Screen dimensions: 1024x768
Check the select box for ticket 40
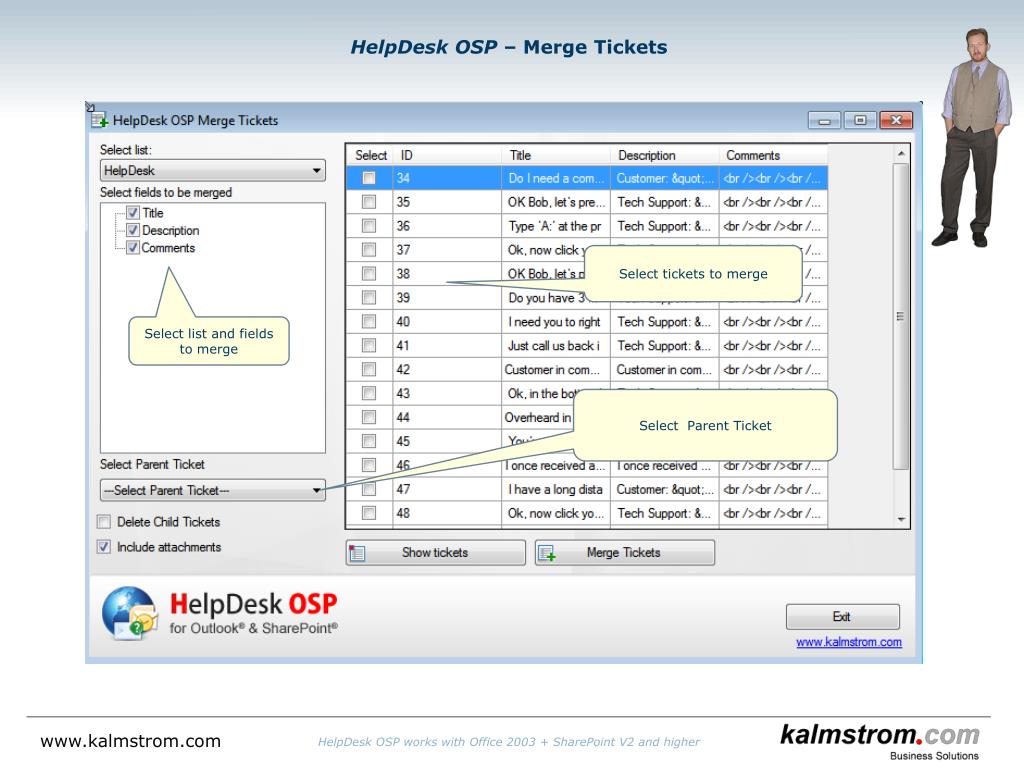(x=369, y=321)
